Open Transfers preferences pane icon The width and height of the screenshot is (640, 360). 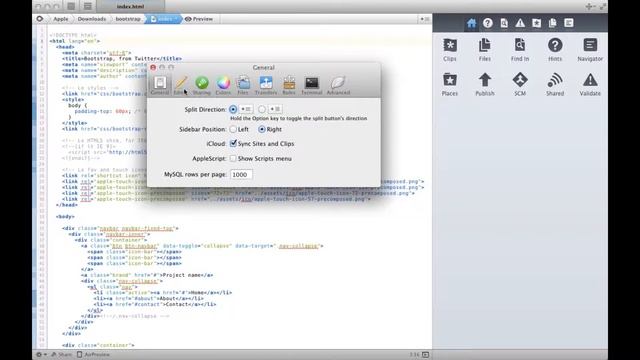(x=266, y=85)
